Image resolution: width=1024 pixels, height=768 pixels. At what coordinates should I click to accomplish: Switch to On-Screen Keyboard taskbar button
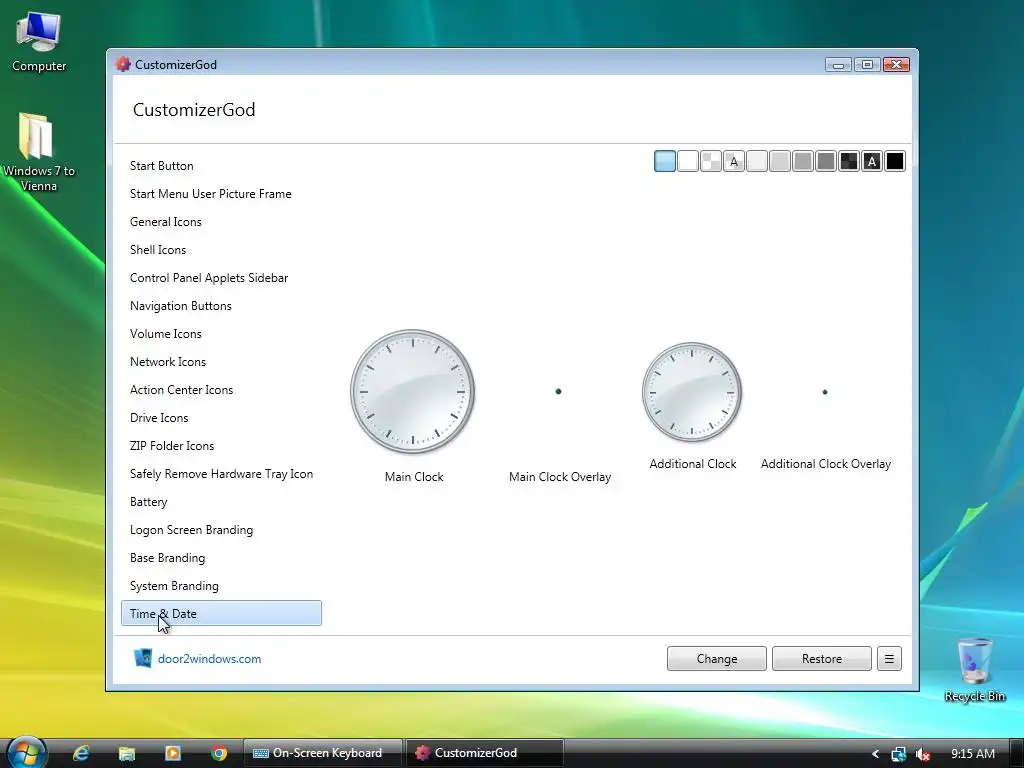[x=323, y=753]
